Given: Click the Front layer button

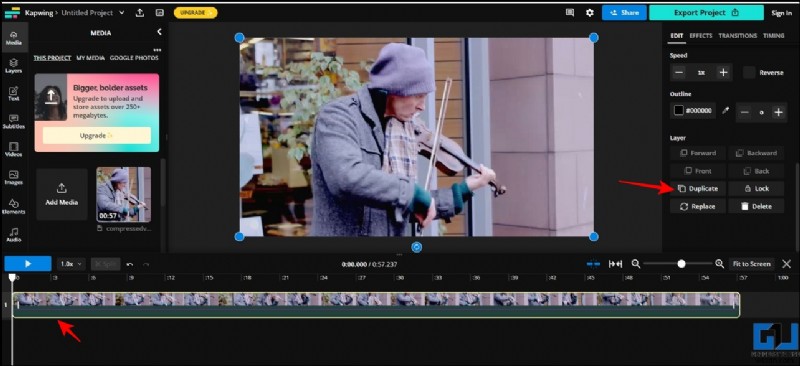Looking at the screenshot, I should click(697, 171).
